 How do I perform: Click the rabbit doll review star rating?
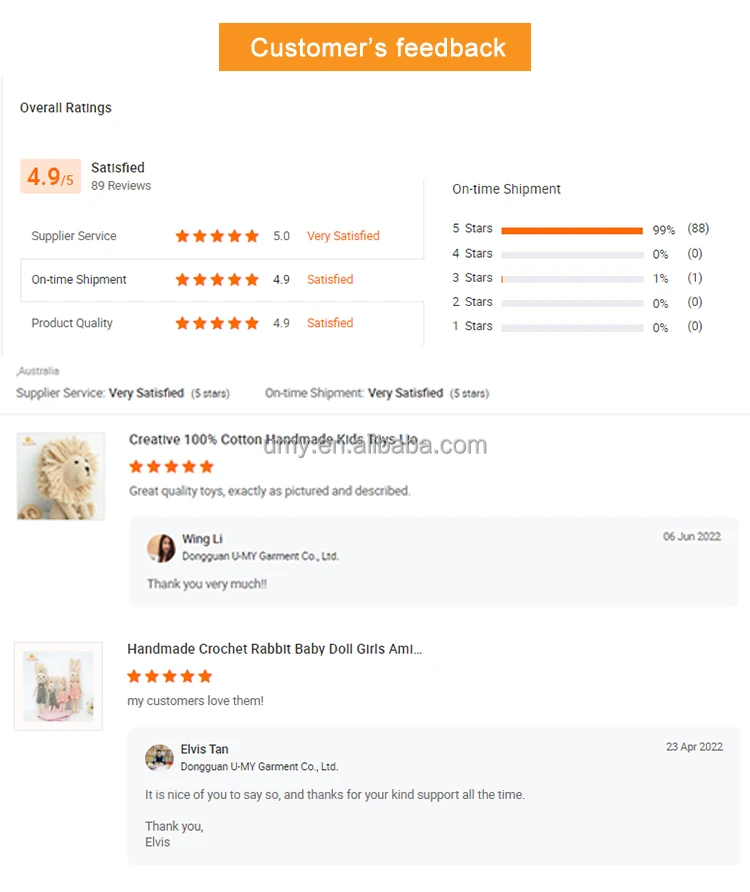click(x=170, y=676)
